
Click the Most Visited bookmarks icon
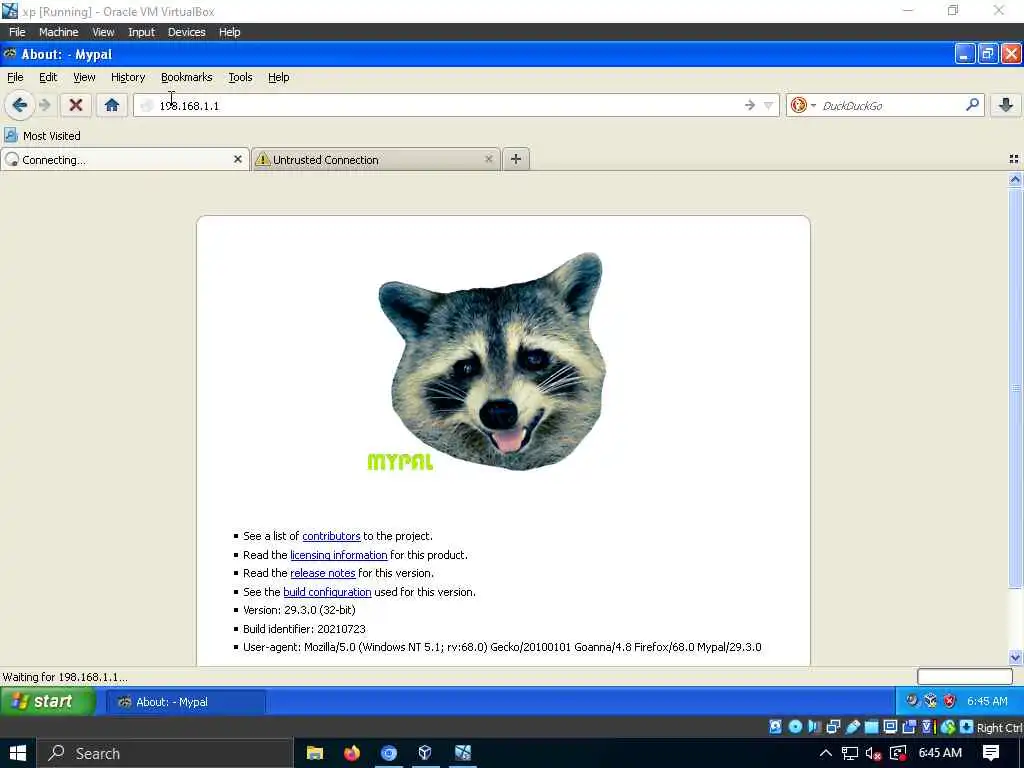[10, 136]
